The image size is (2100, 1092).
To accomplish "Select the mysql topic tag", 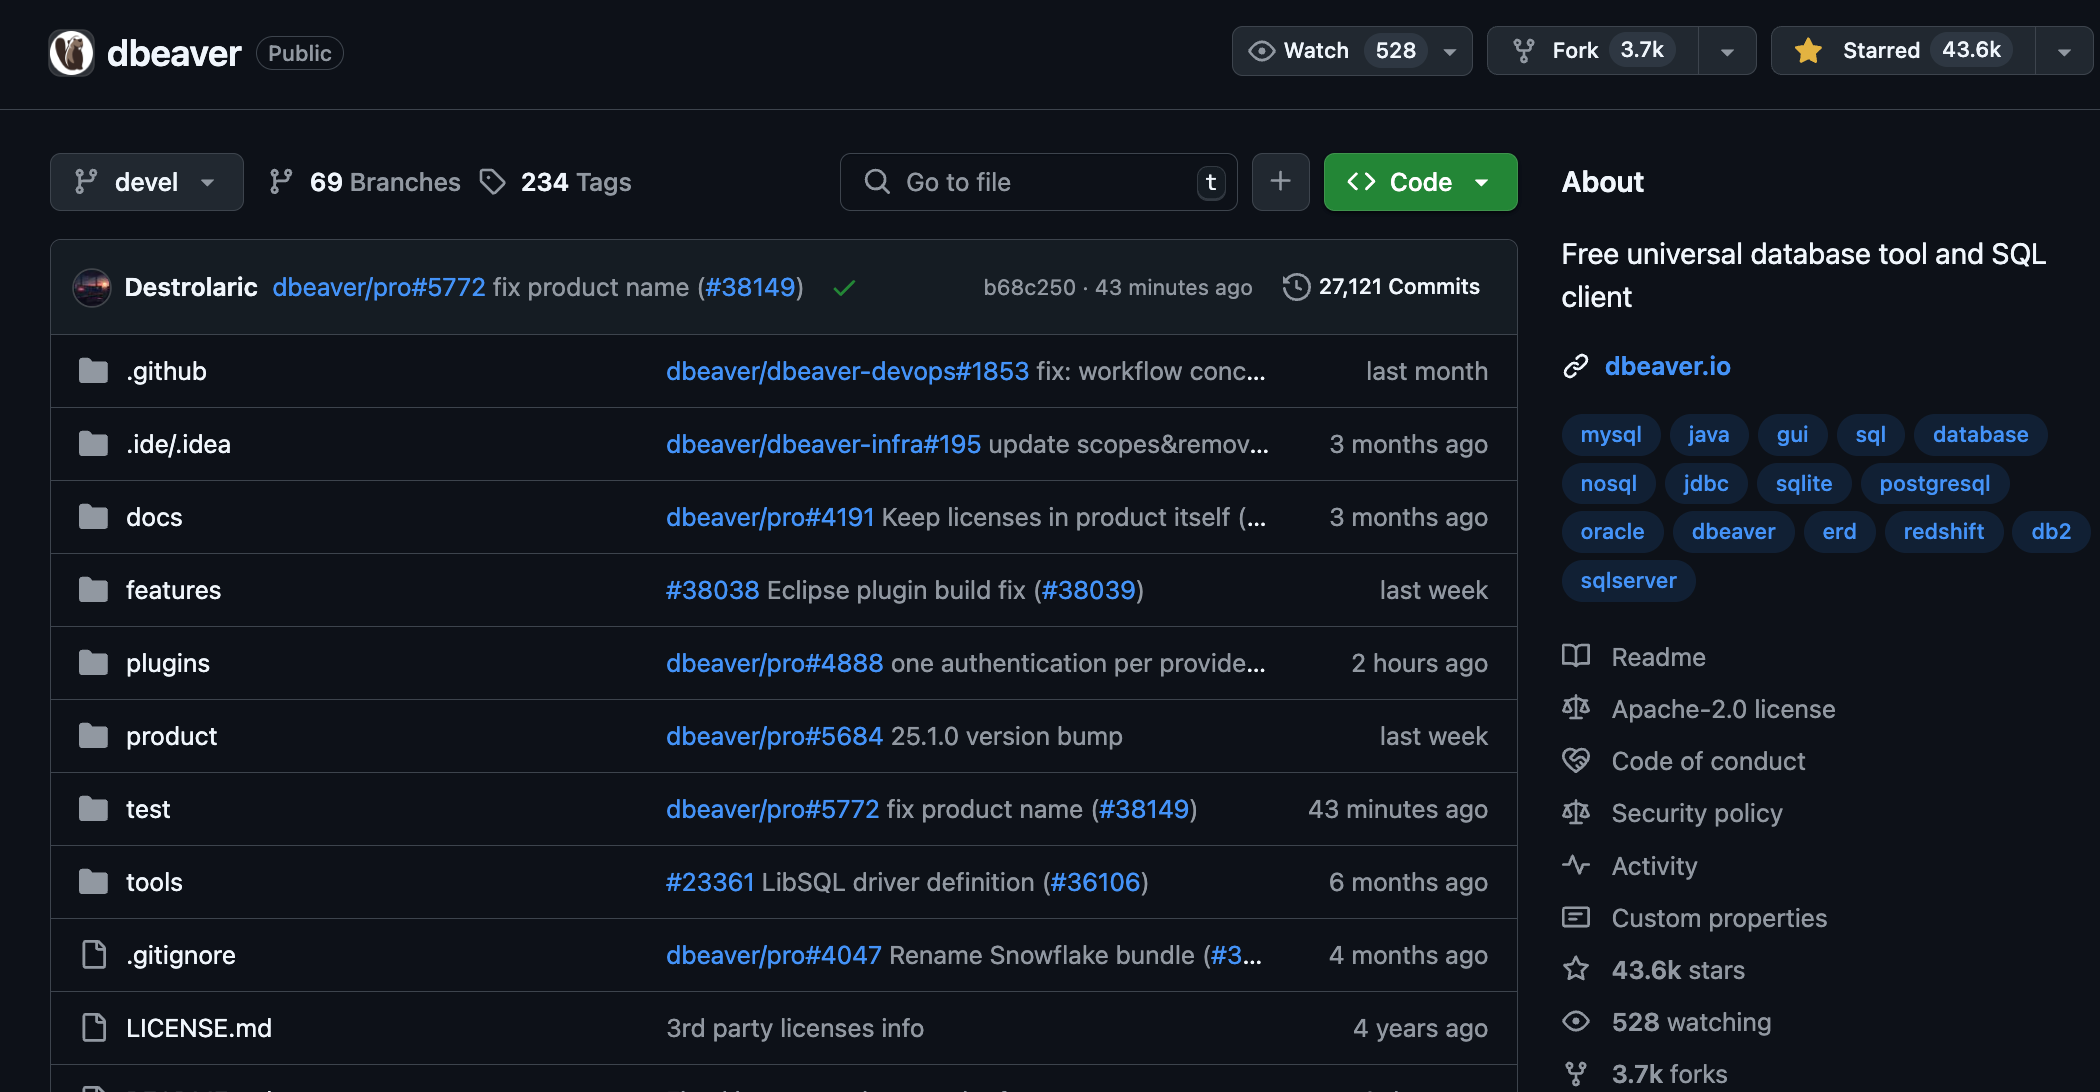I will click(1610, 435).
